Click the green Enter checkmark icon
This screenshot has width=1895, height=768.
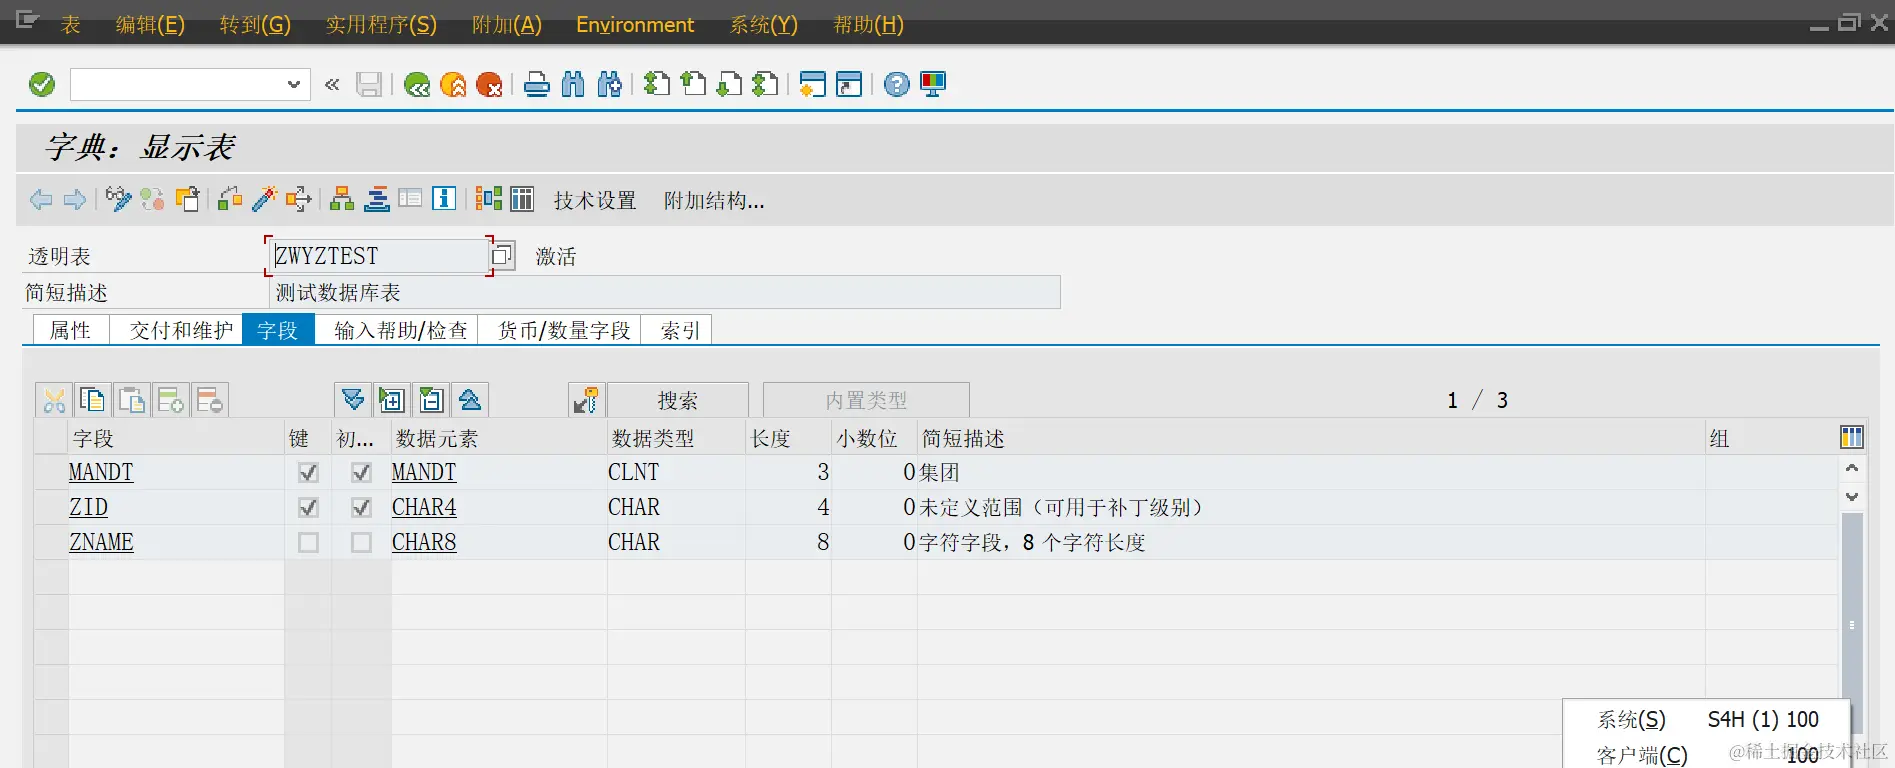42,85
